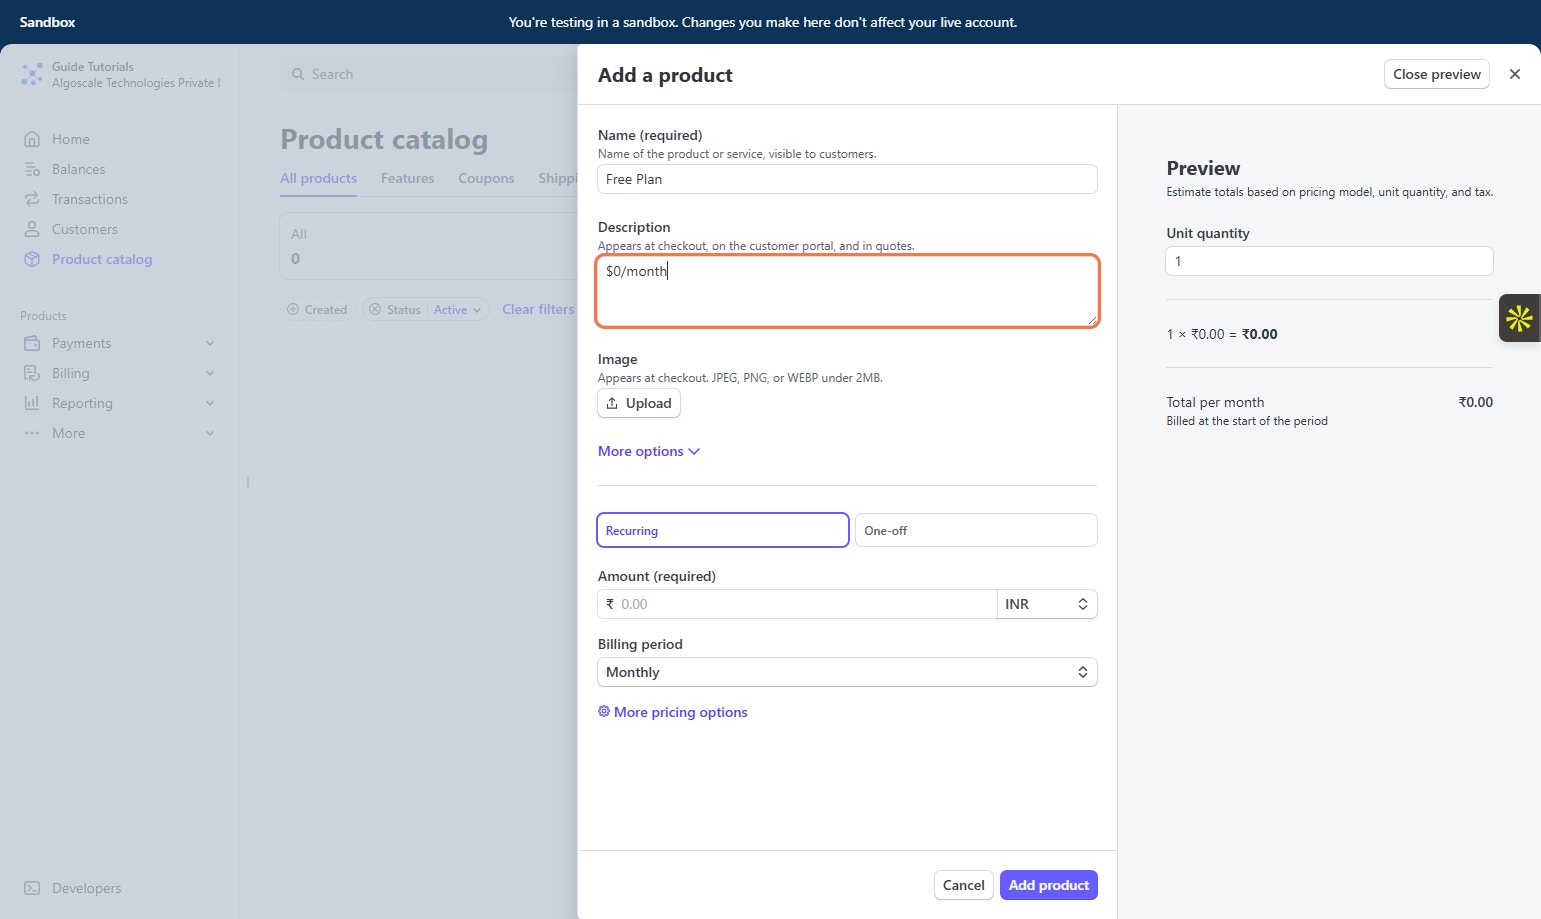Image resolution: width=1541 pixels, height=919 pixels.
Task: Click the Billing icon in sidebar
Action: click(x=32, y=373)
